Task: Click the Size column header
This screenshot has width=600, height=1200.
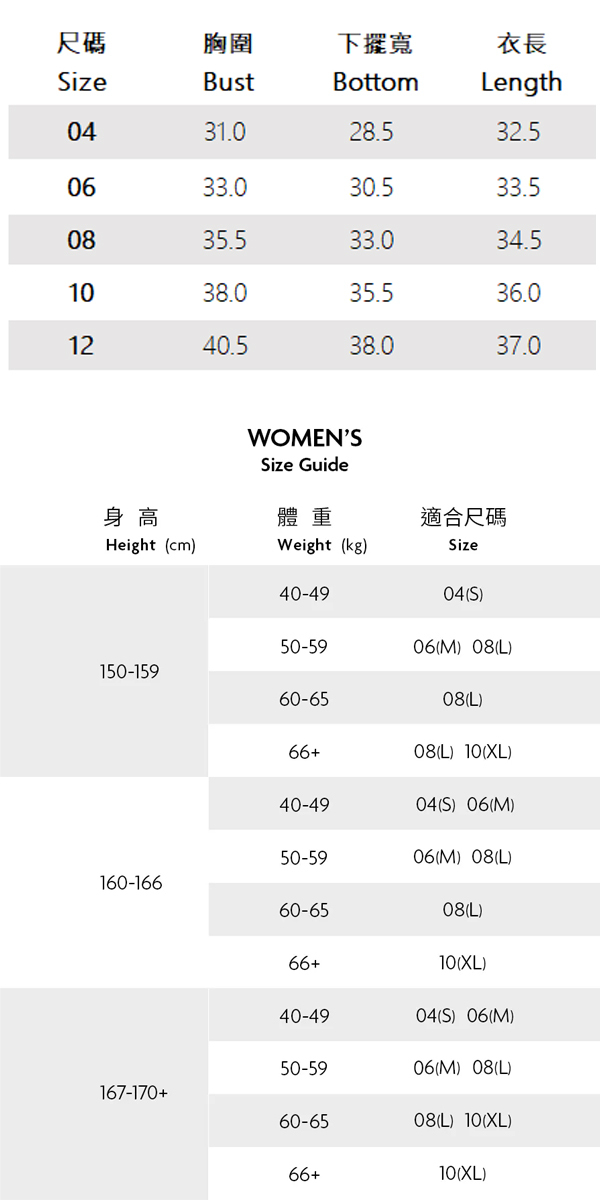Action: [x=81, y=63]
